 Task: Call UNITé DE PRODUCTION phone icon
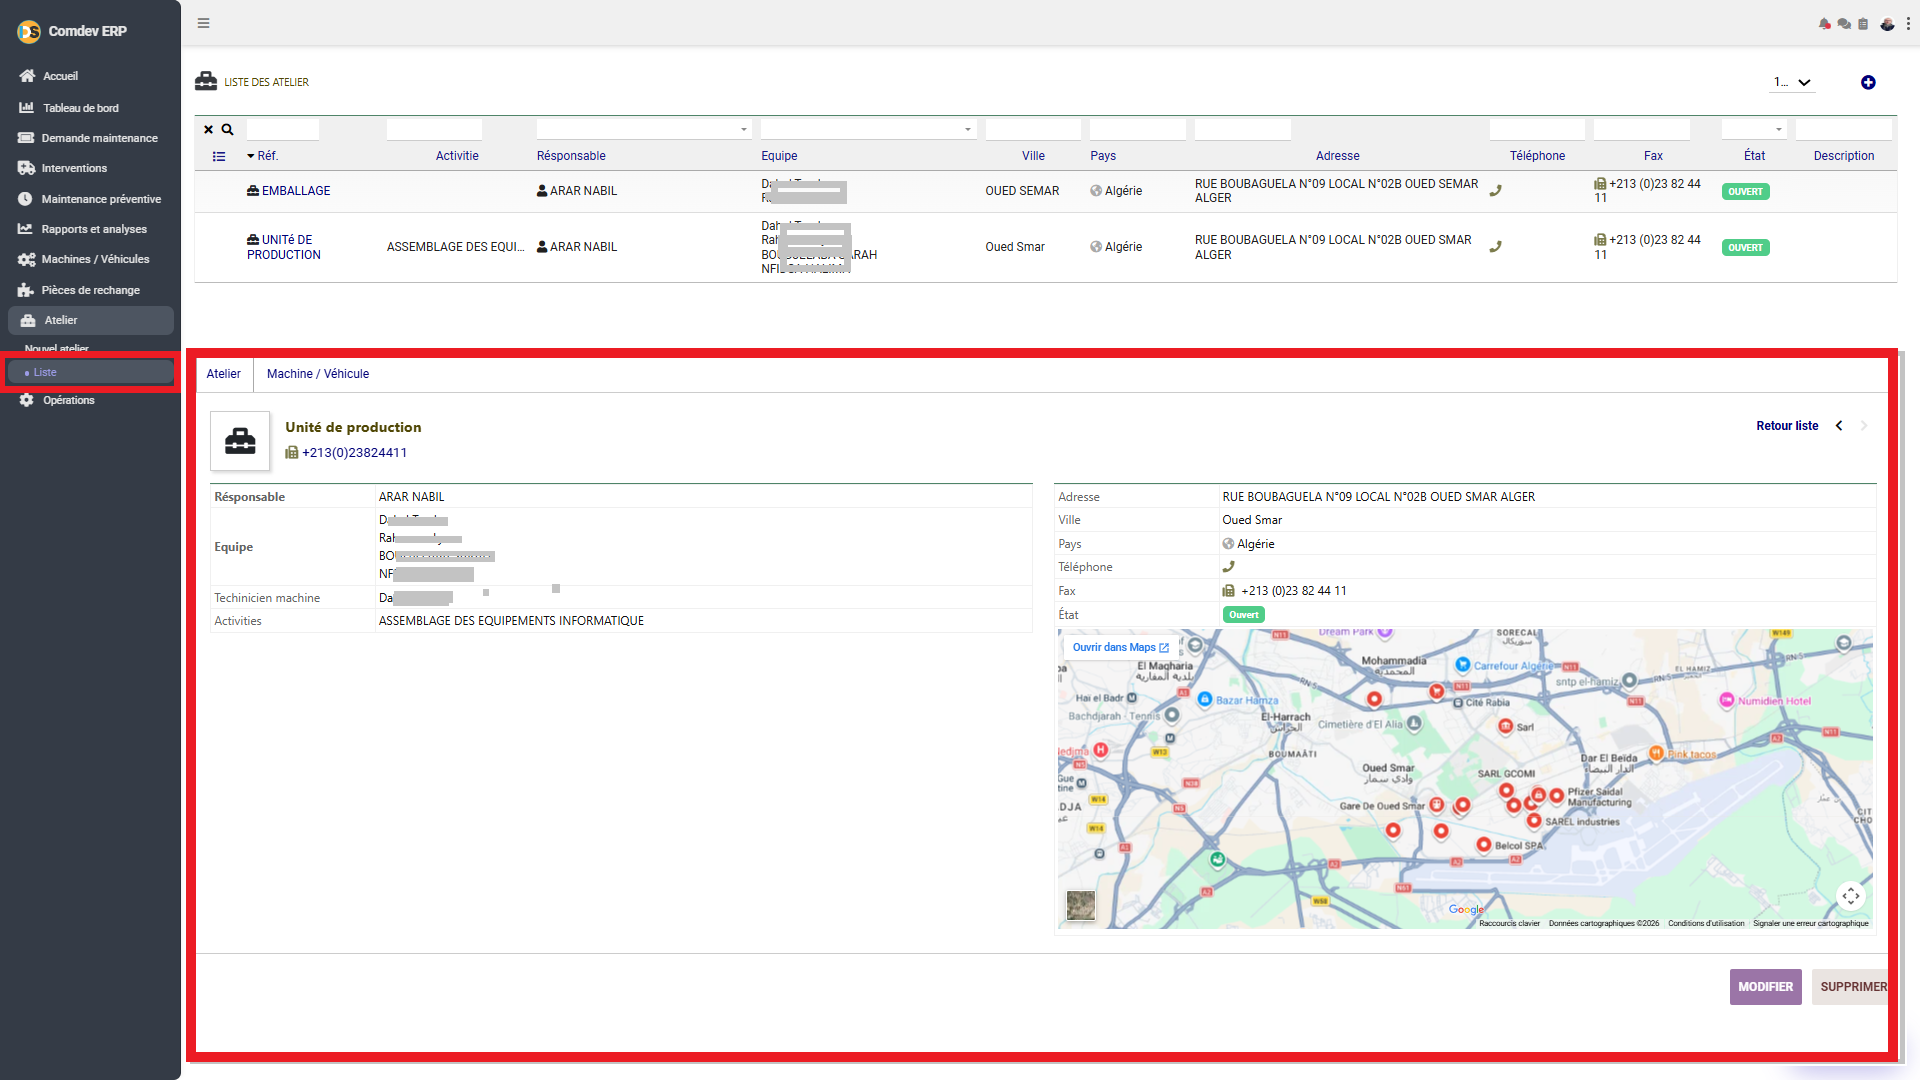tap(1496, 247)
